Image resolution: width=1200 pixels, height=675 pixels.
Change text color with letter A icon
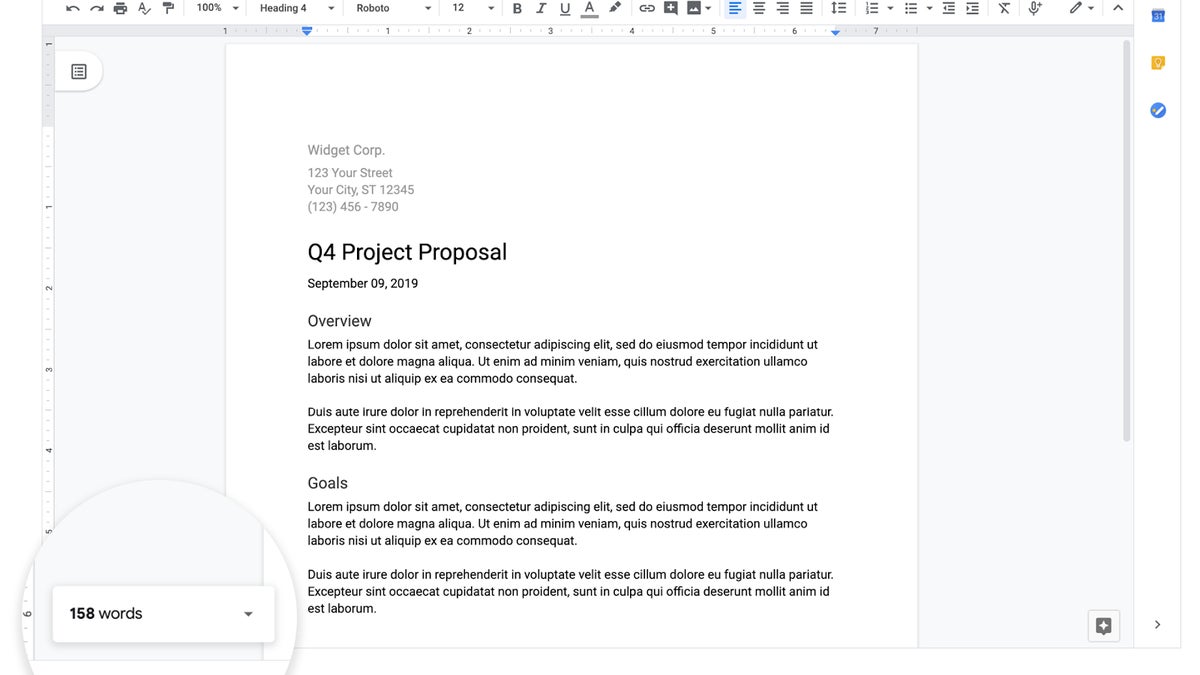tap(589, 8)
